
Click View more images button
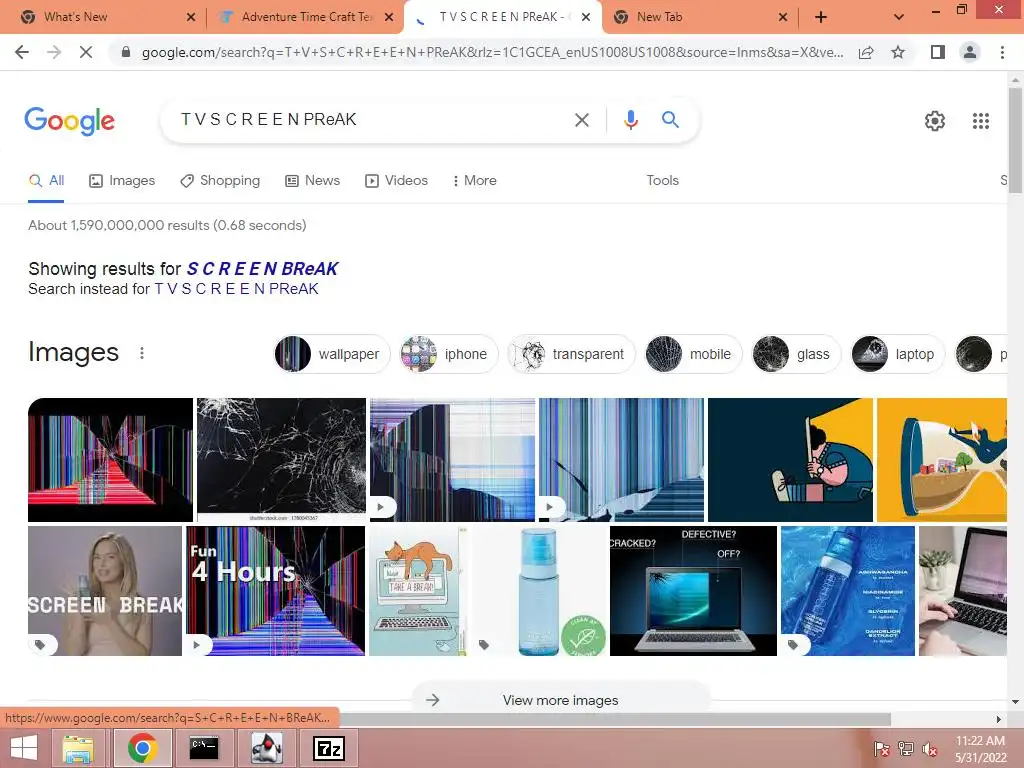pos(560,700)
